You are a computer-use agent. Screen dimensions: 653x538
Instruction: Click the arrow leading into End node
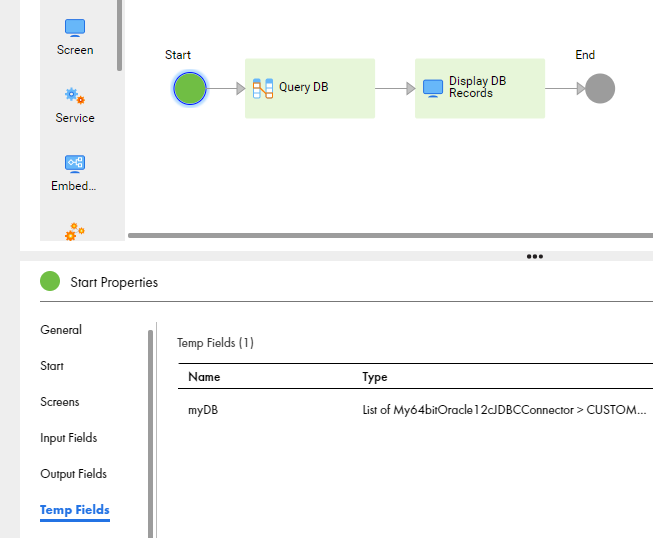click(x=565, y=88)
